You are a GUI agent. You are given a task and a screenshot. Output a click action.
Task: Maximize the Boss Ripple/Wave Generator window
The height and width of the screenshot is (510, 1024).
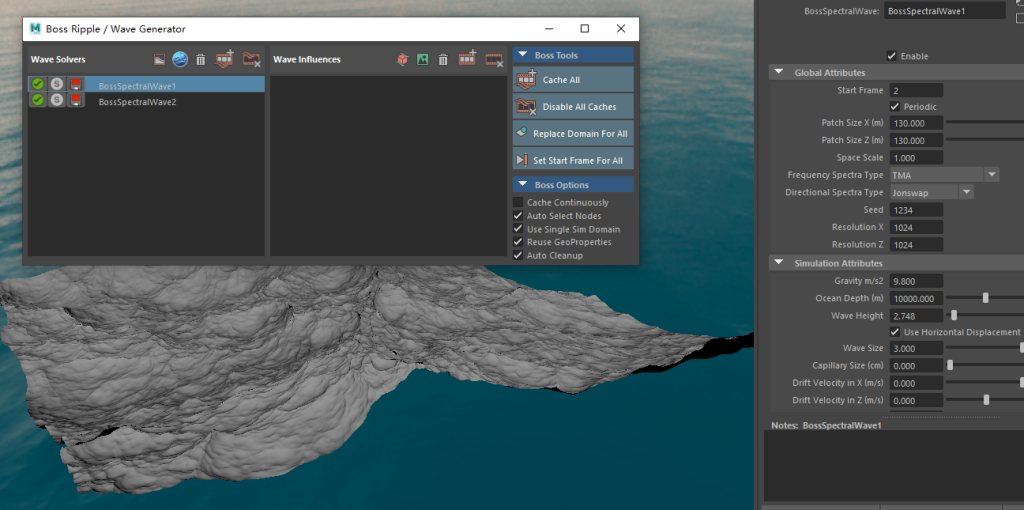coord(584,29)
